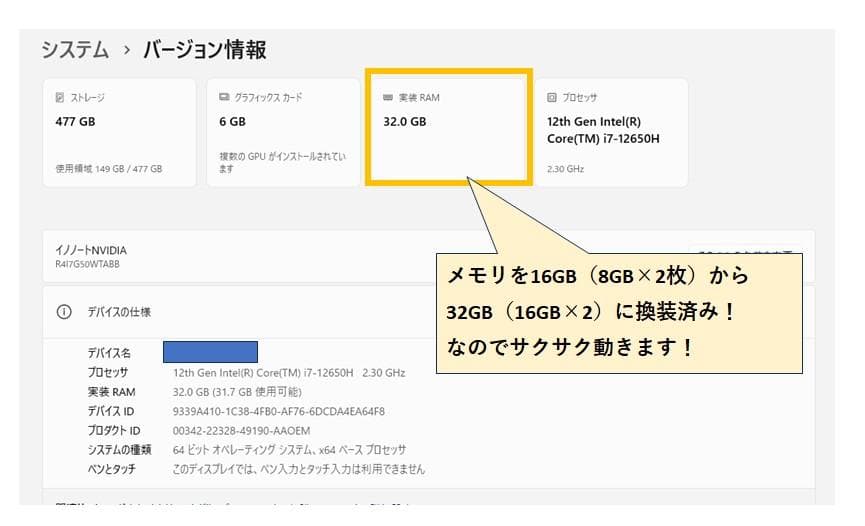
Task: Click the デバイス ID label
Action: tap(111, 411)
